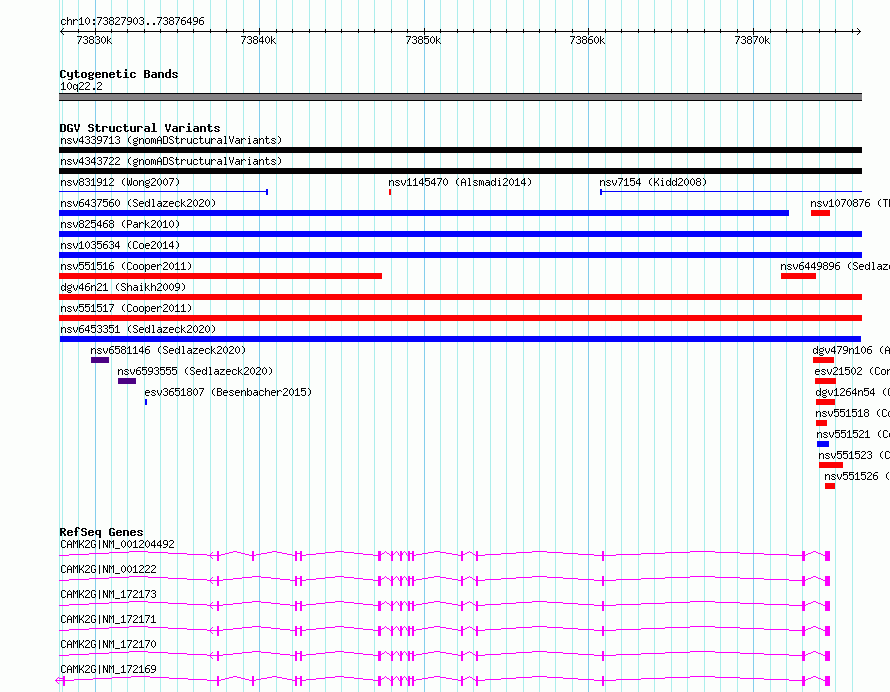Click the esv21502 red variant bar
Viewport: 890px width, 692px height.
pos(825,381)
